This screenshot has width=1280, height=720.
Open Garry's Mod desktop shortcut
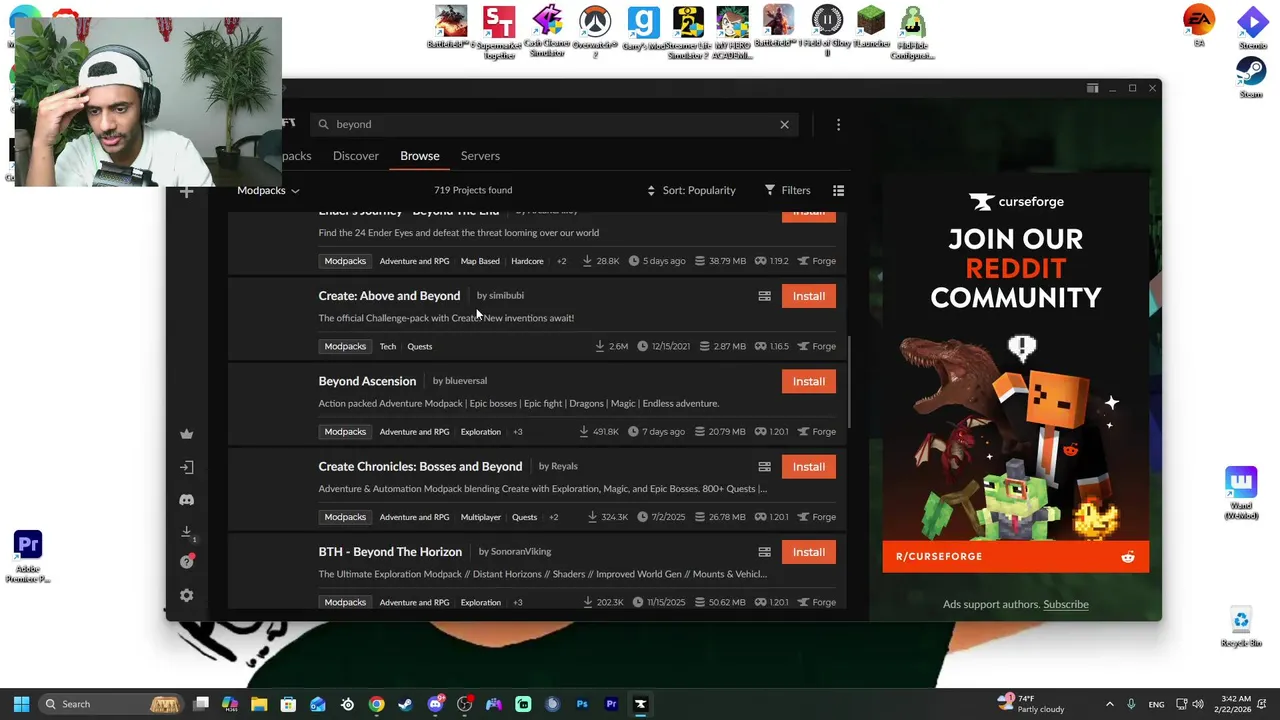(x=643, y=30)
